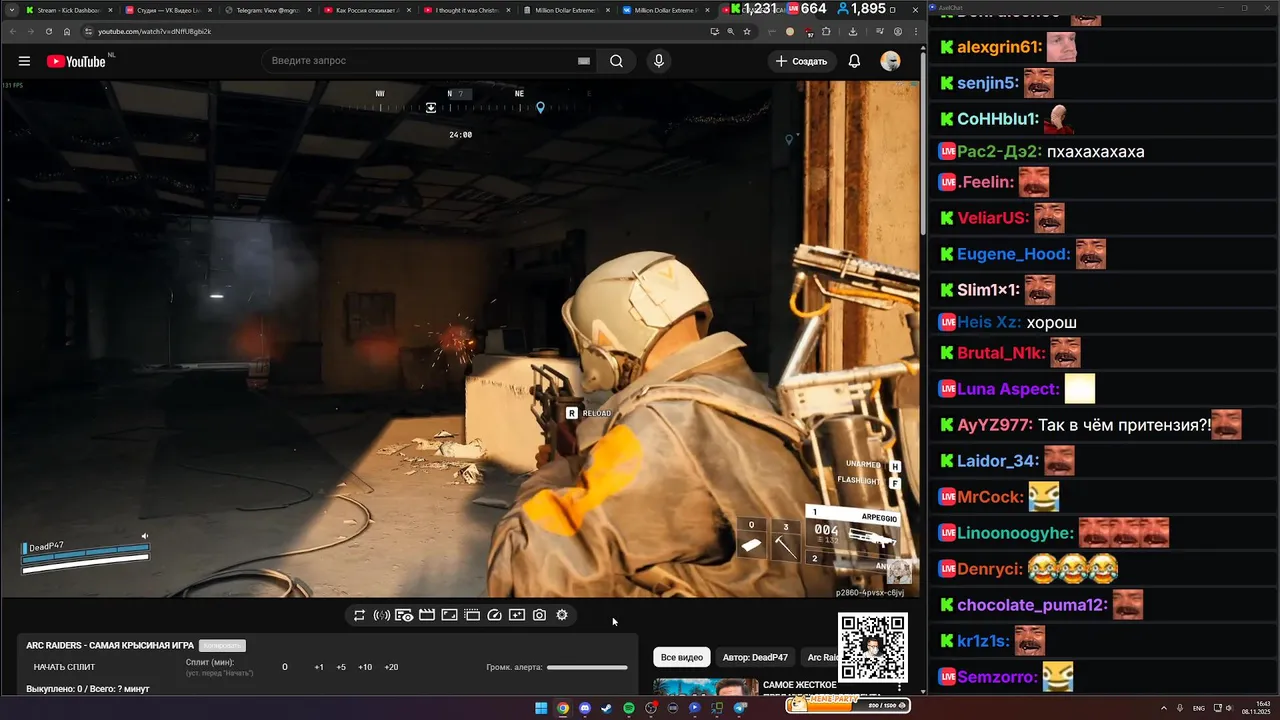The image size is (1280, 720).
Task: Click the browser back arrow
Action: [x=13, y=31]
